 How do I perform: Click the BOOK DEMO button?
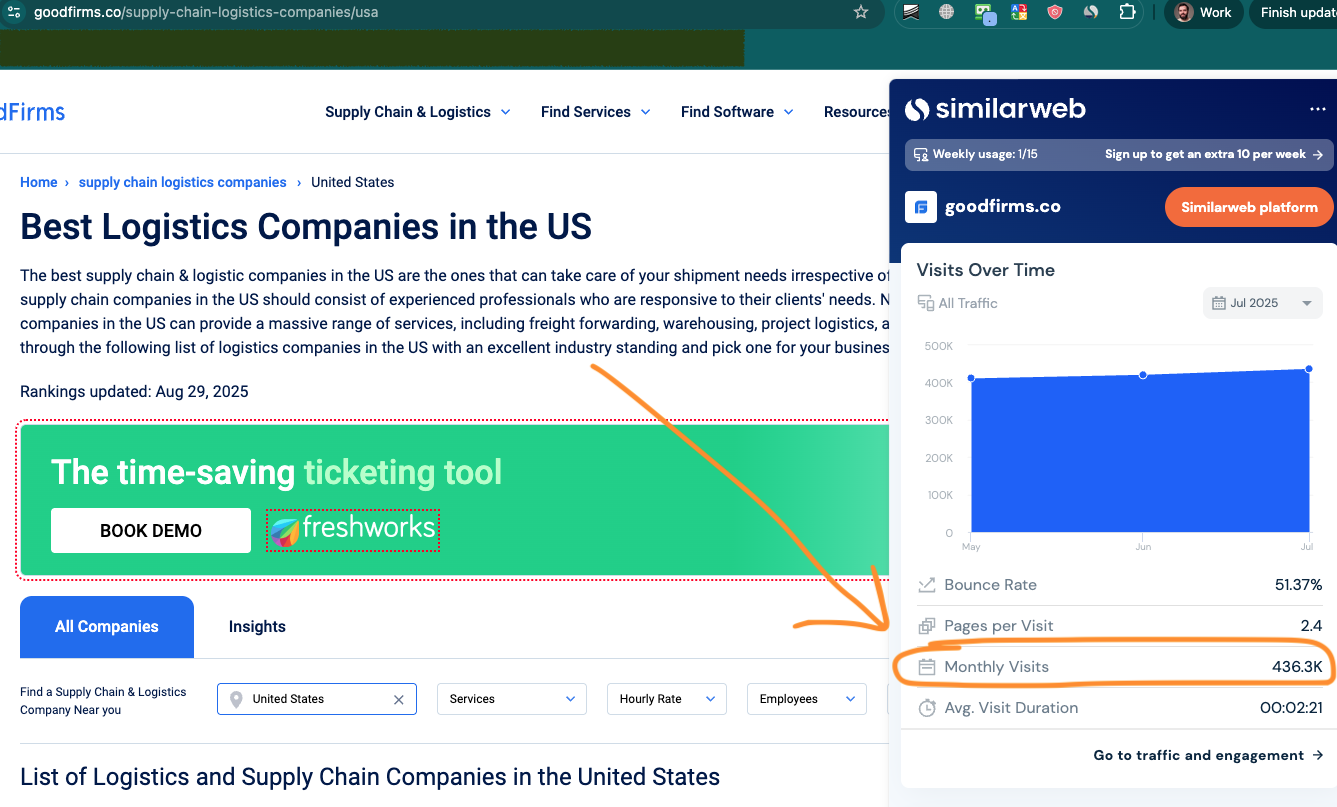click(151, 530)
